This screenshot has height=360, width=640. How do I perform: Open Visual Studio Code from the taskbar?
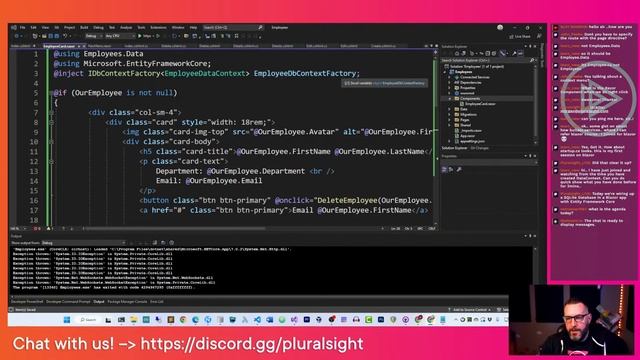pos(257,320)
